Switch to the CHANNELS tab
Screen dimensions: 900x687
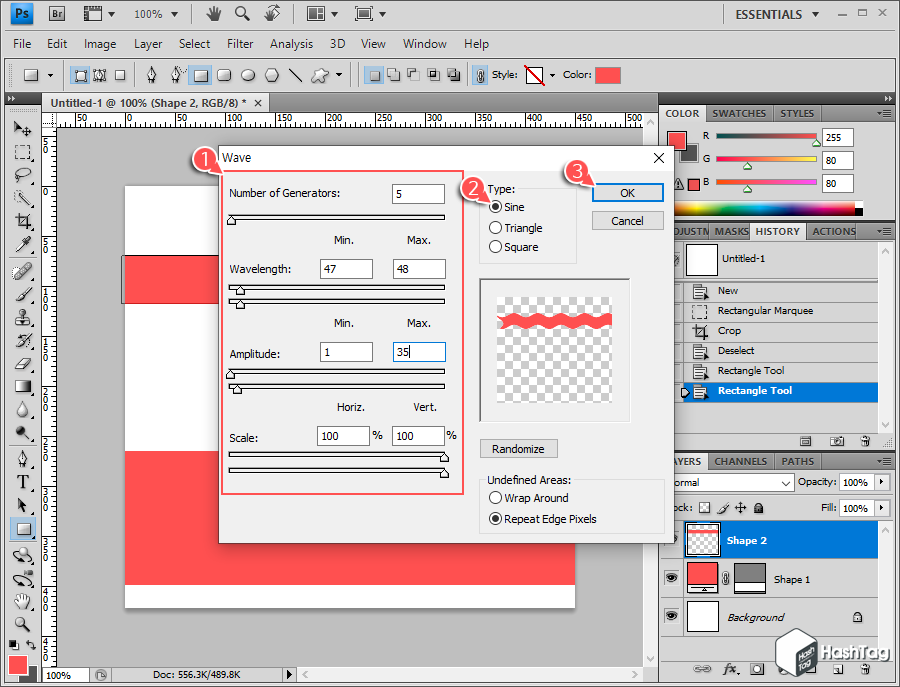click(740, 461)
